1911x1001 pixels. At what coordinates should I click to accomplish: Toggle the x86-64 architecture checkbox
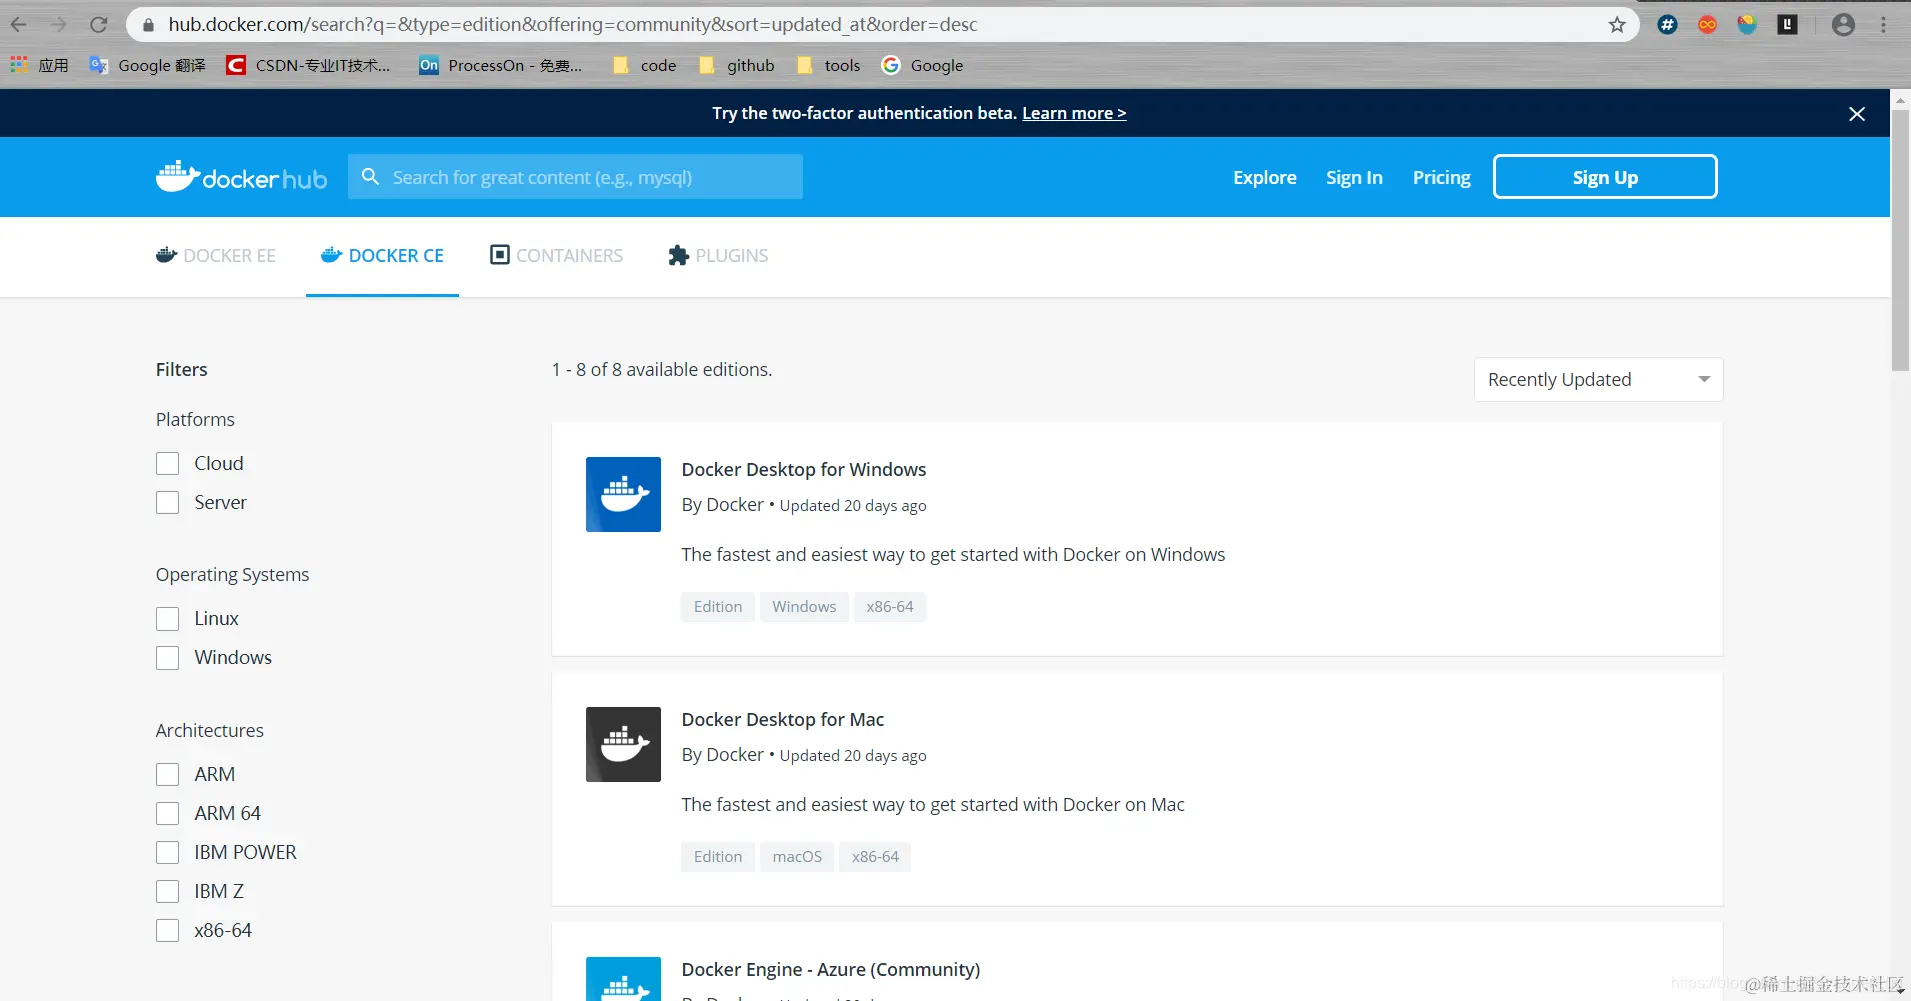click(x=167, y=931)
